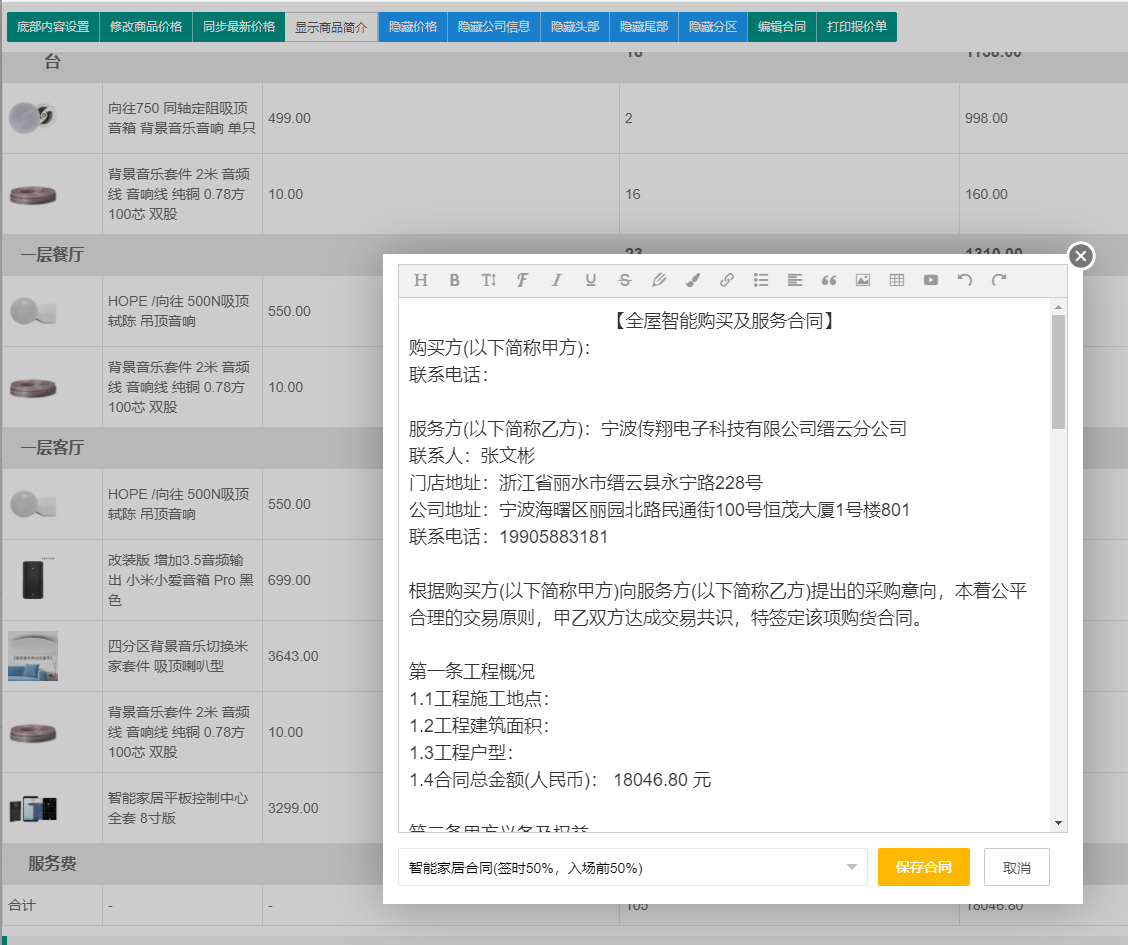Toggle 隐藏价格 option
This screenshot has height=945, width=1128.
click(x=413, y=27)
